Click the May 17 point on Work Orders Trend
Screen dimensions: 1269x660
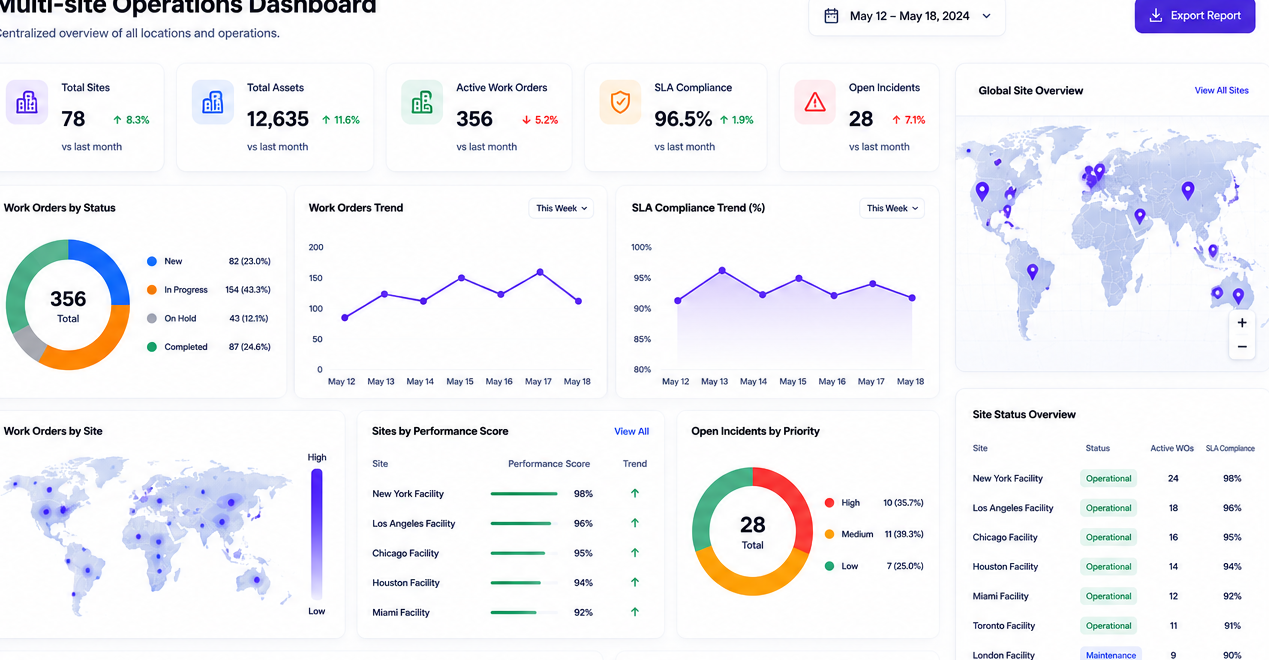pyautogui.click(x=540, y=271)
